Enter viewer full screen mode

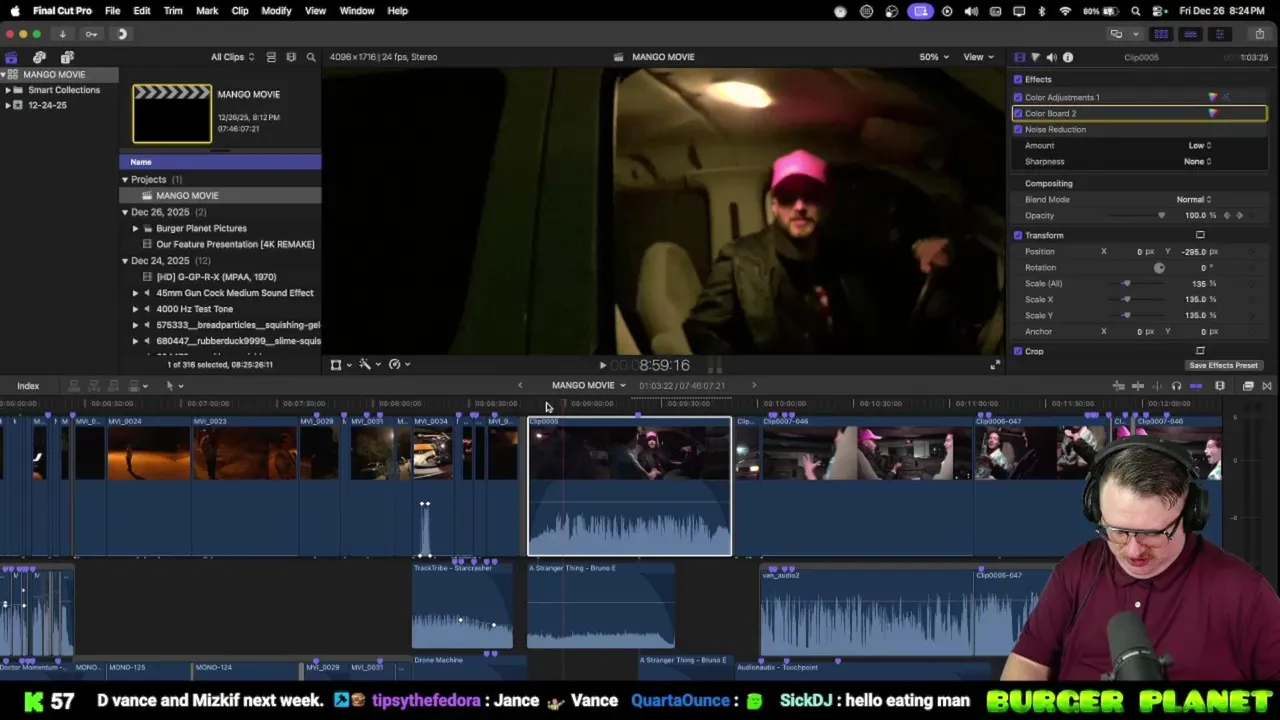click(994, 365)
